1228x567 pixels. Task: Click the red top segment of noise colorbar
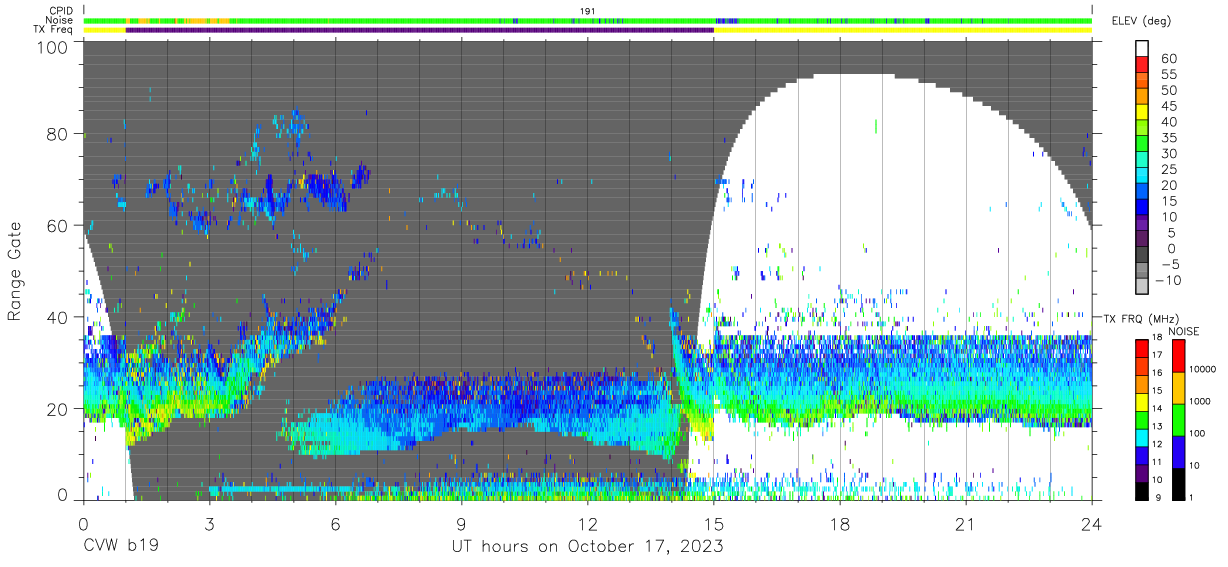tap(1177, 356)
